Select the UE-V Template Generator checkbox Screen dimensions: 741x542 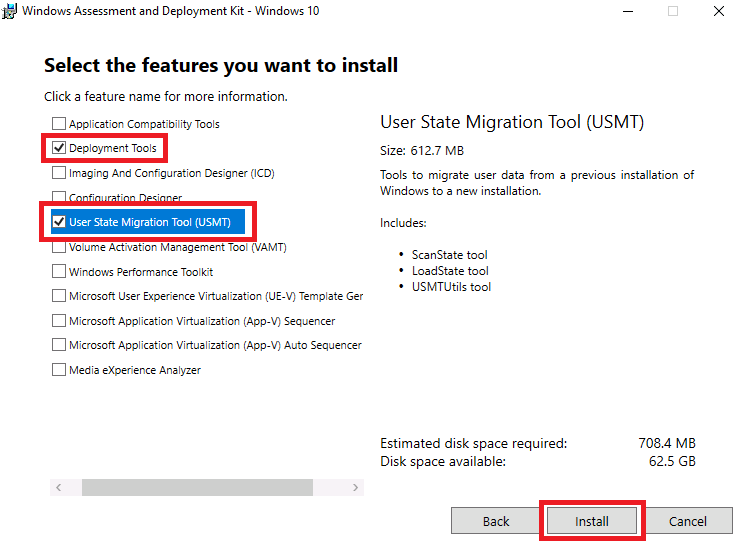59,296
